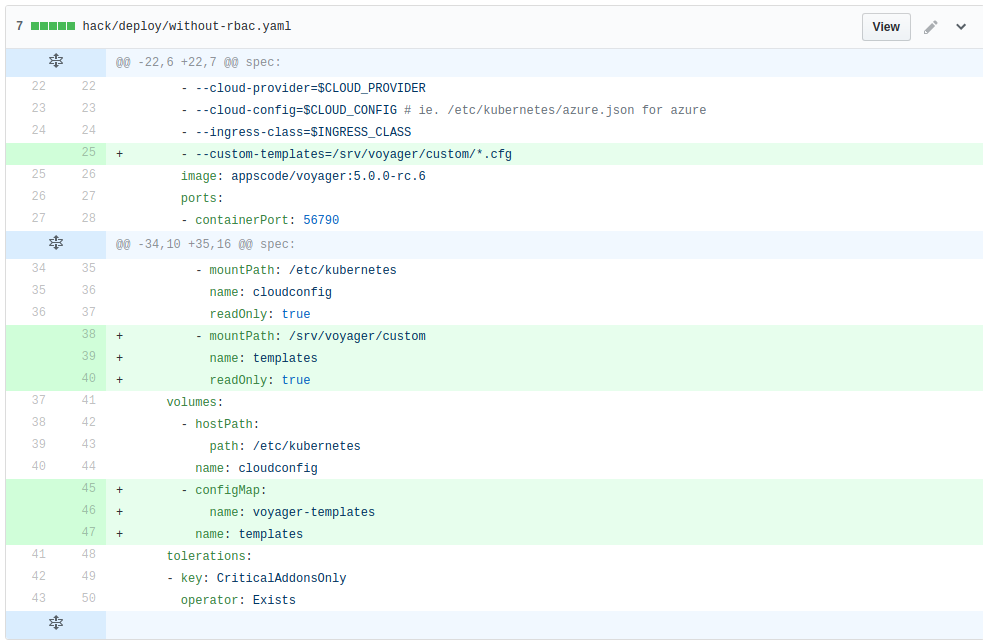Viewport: 983px width, 643px height.
Task: Click hunk header '@@ -22,6 +22,7 @@ spec:'
Action: (203, 62)
